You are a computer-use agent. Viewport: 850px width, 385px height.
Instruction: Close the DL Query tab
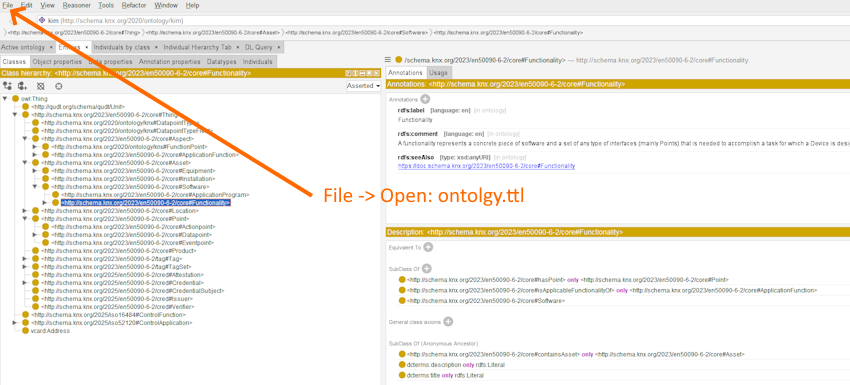click(x=278, y=48)
